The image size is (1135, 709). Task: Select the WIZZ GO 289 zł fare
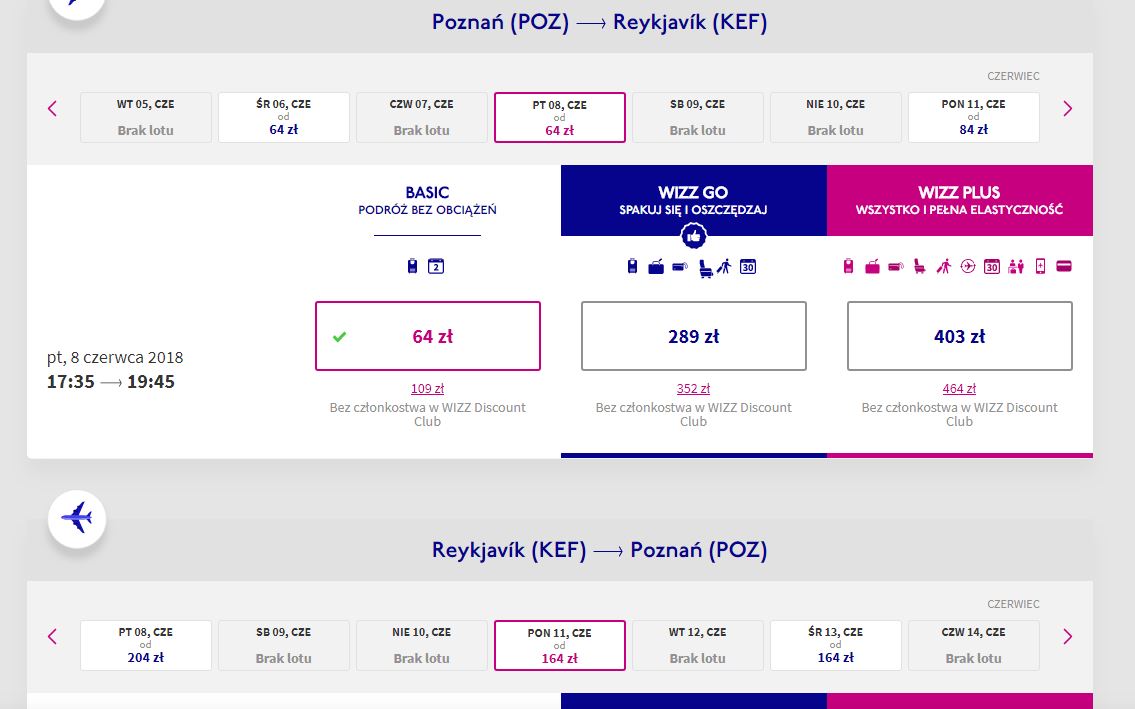pos(693,336)
